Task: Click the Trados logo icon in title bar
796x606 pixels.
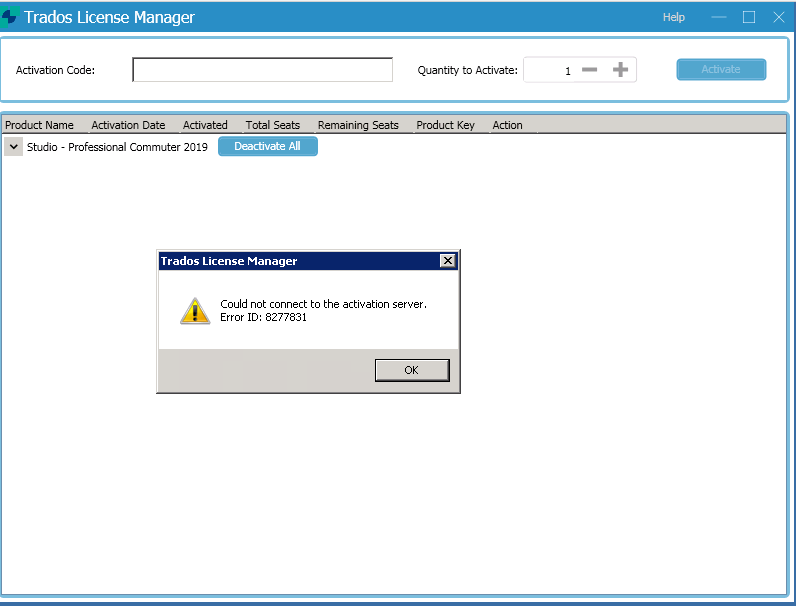Action: (9, 17)
